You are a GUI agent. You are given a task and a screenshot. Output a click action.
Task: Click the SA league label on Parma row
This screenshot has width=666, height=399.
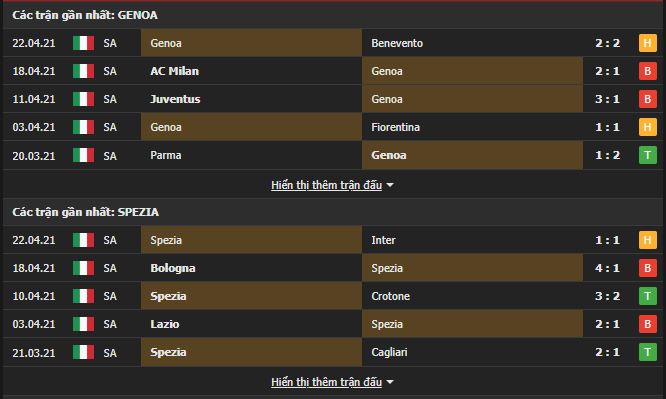click(x=110, y=156)
